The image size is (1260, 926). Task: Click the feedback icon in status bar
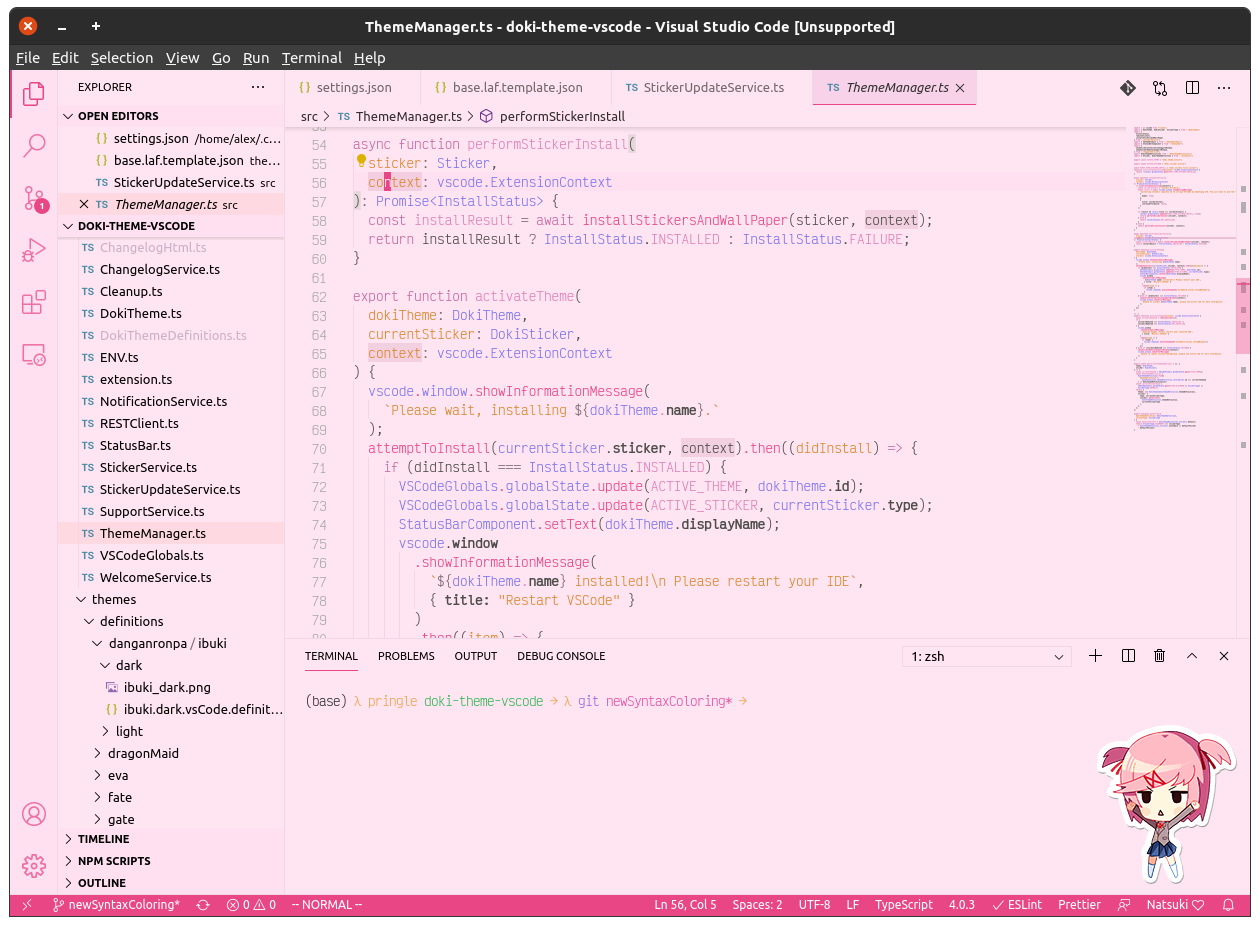(1125, 905)
